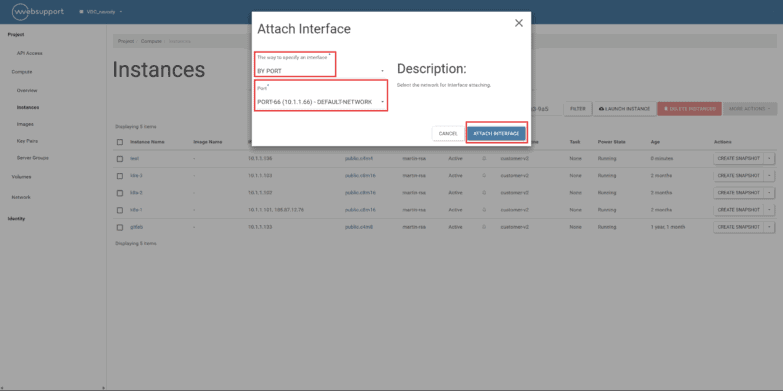
Task: Expand the Identity section in sidebar
Action: 16,219
